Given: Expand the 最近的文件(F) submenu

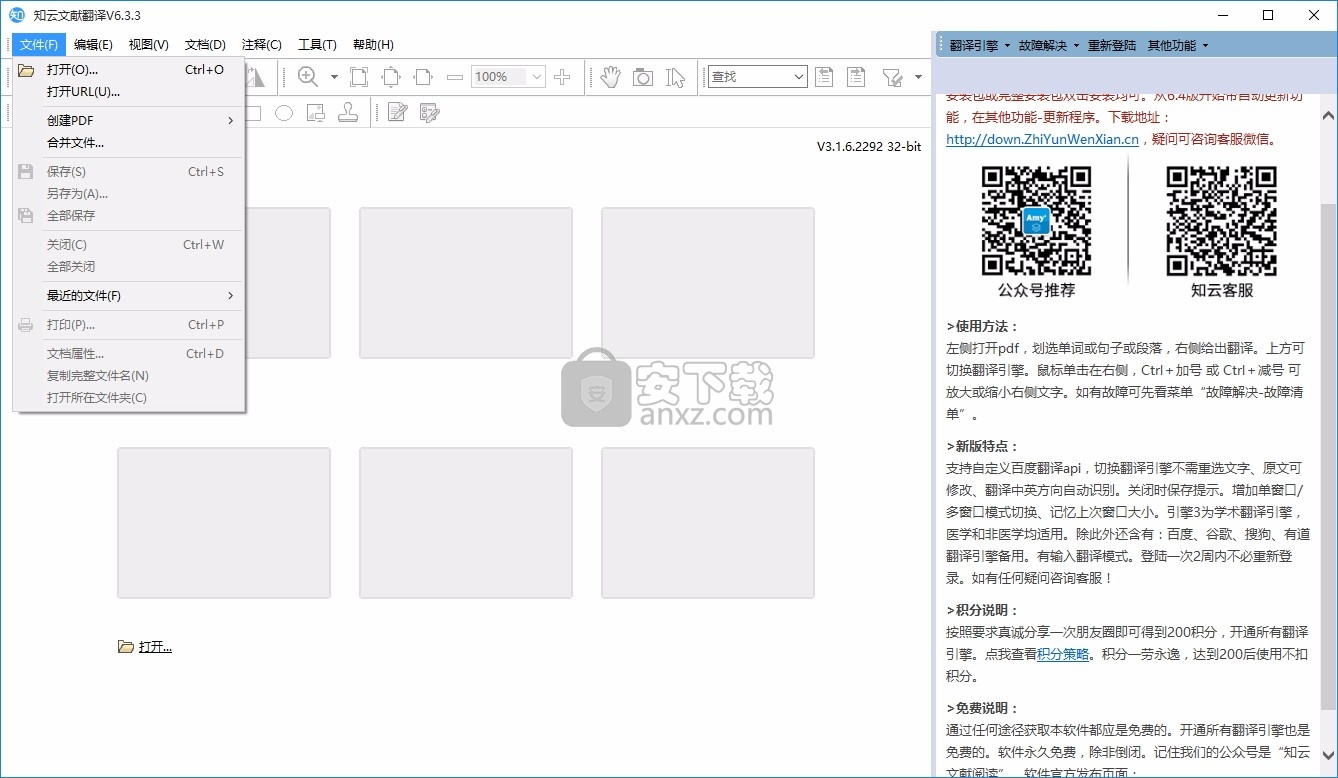Looking at the screenshot, I should [129, 296].
